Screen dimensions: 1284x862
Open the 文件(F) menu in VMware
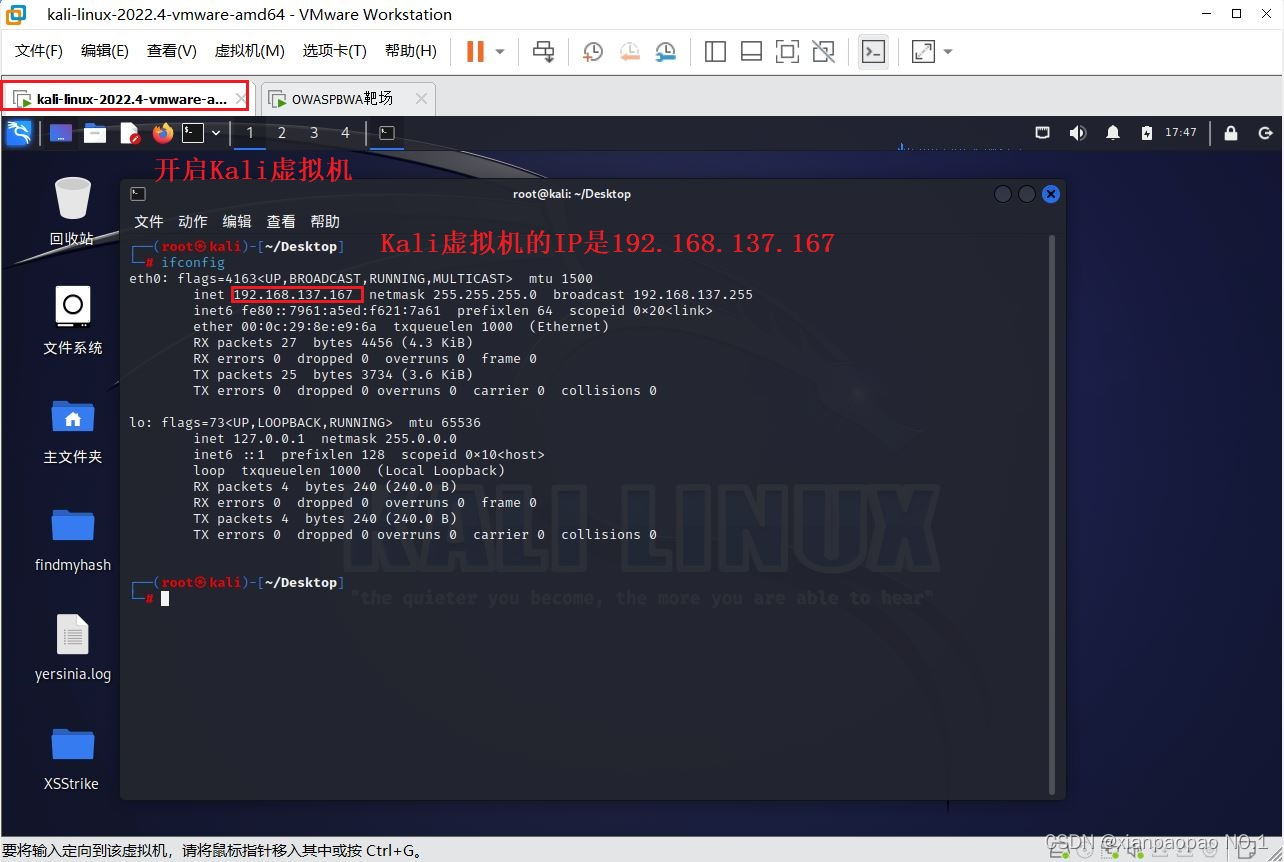[39, 51]
